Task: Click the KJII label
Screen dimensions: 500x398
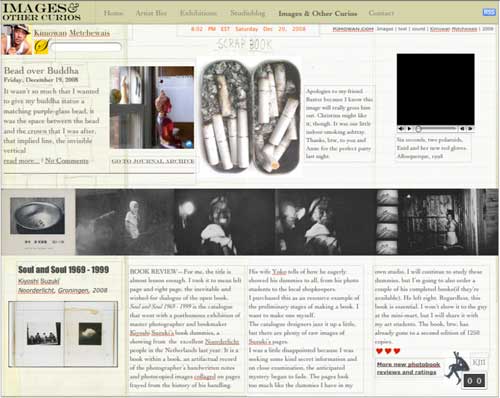Action: 479,362
